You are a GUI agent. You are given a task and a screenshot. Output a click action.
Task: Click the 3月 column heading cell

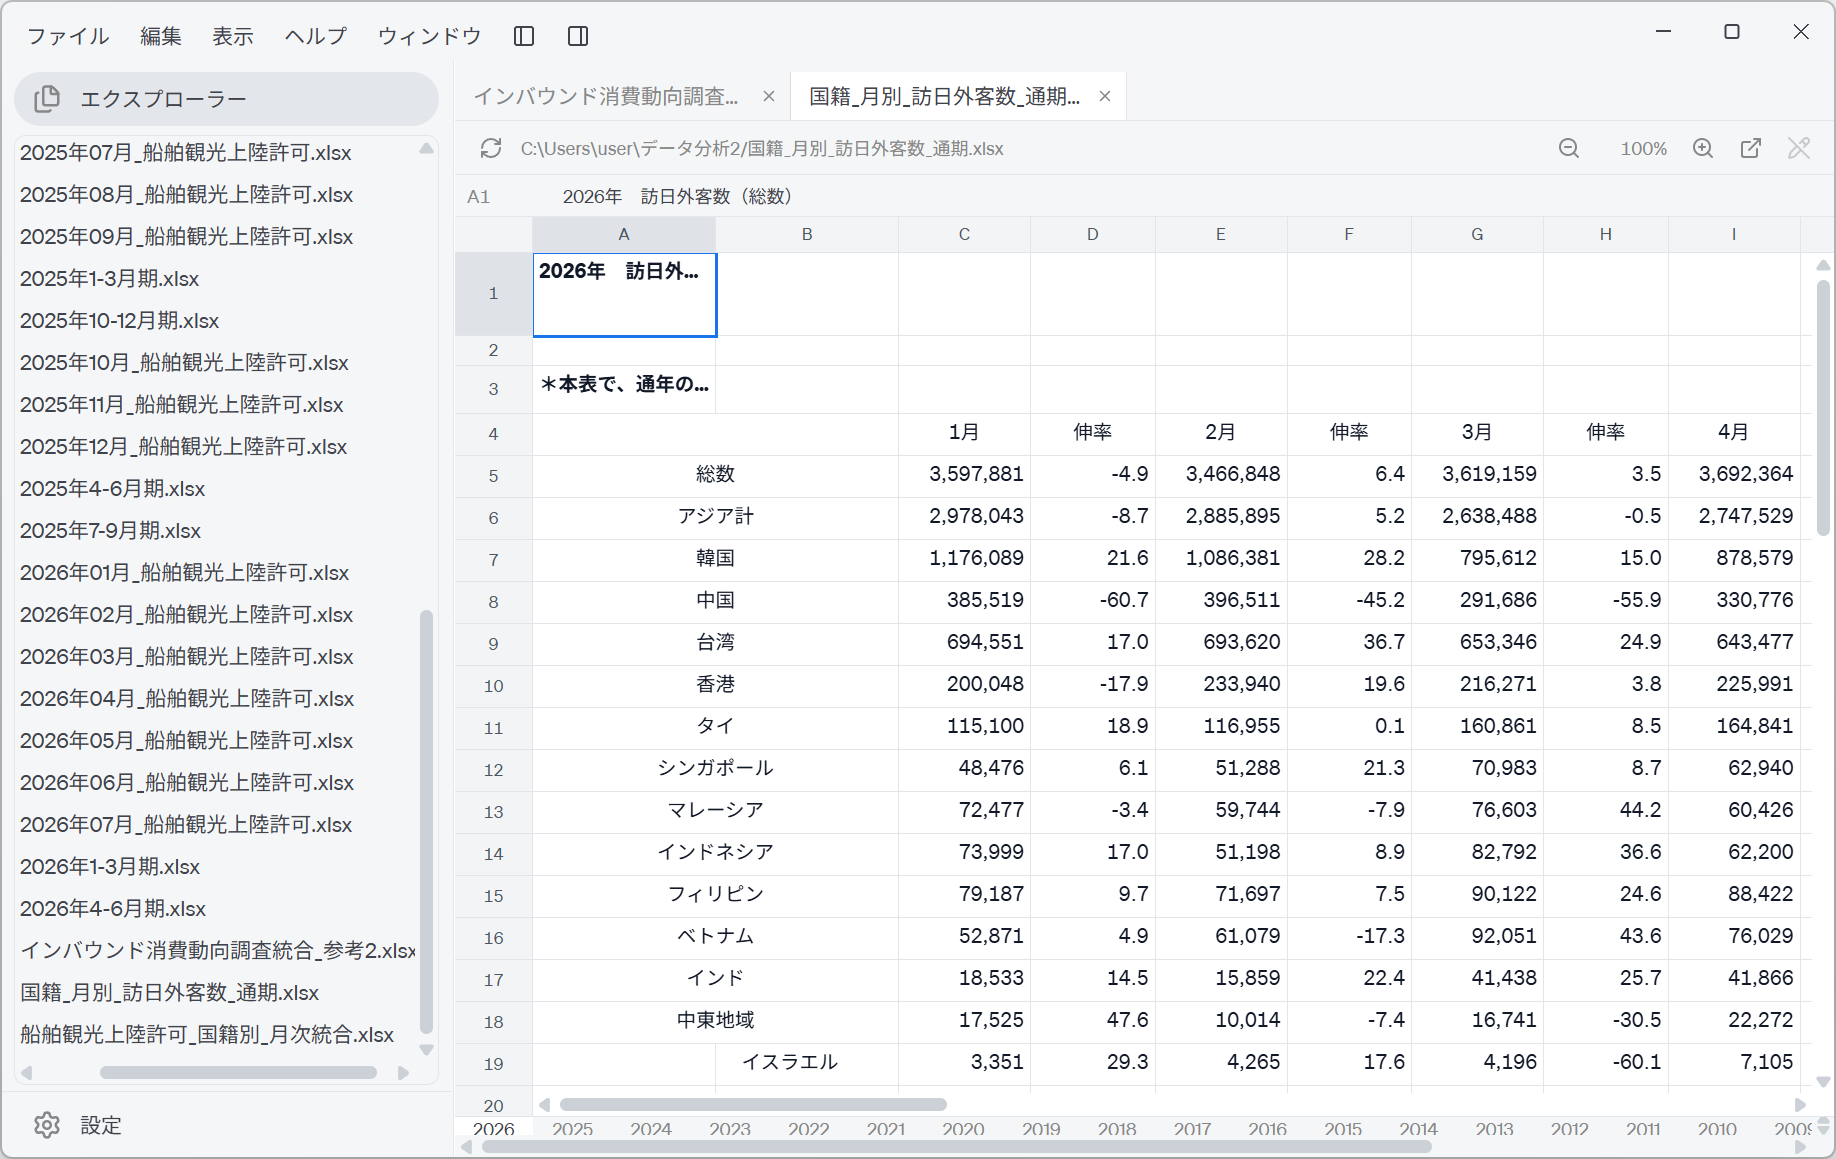1477,432
